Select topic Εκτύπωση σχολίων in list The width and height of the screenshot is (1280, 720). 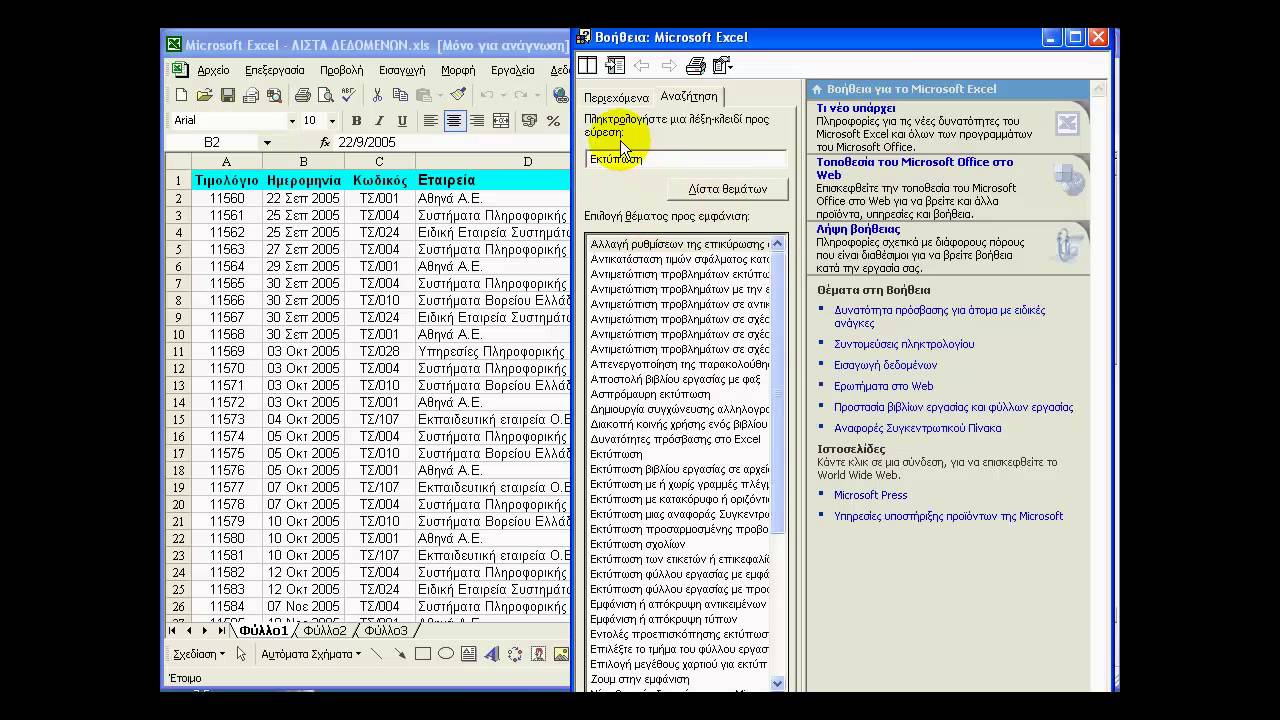click(x=638, y=544)
